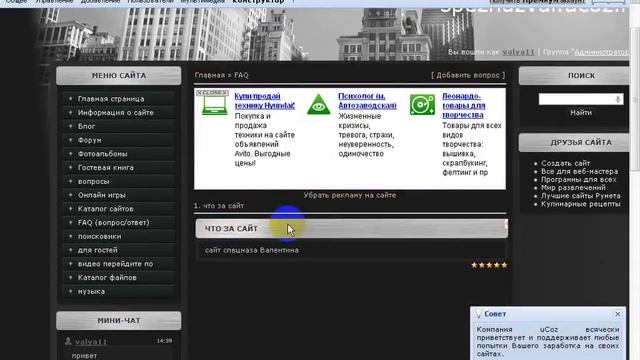The width and height of the screenshot is (640, 360).
Task: Click the Совет popup title
Action: click(495, 314)
